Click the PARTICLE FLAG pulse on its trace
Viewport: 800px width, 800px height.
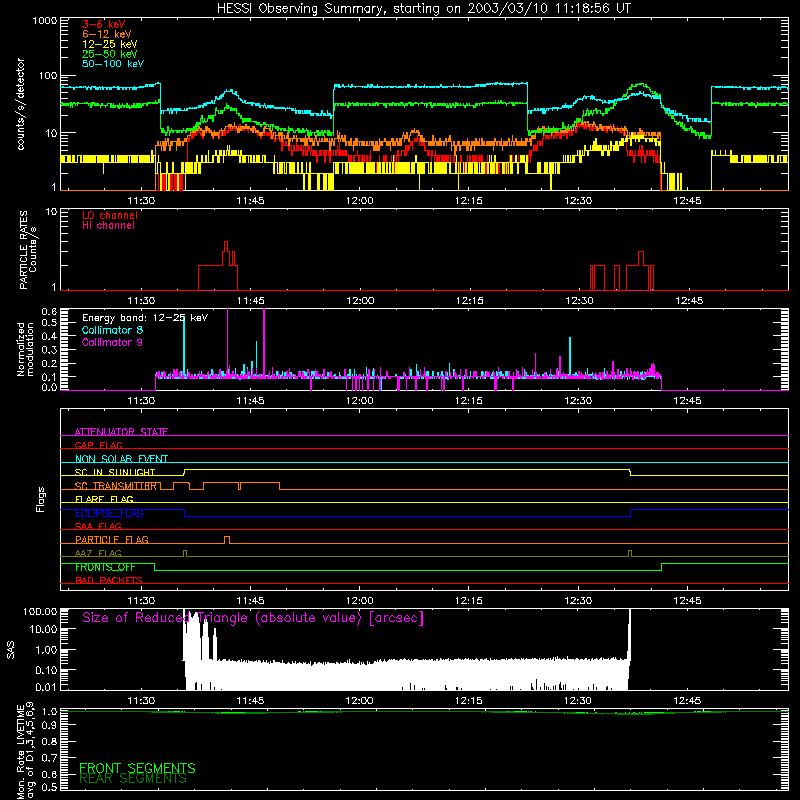[227, 540]
